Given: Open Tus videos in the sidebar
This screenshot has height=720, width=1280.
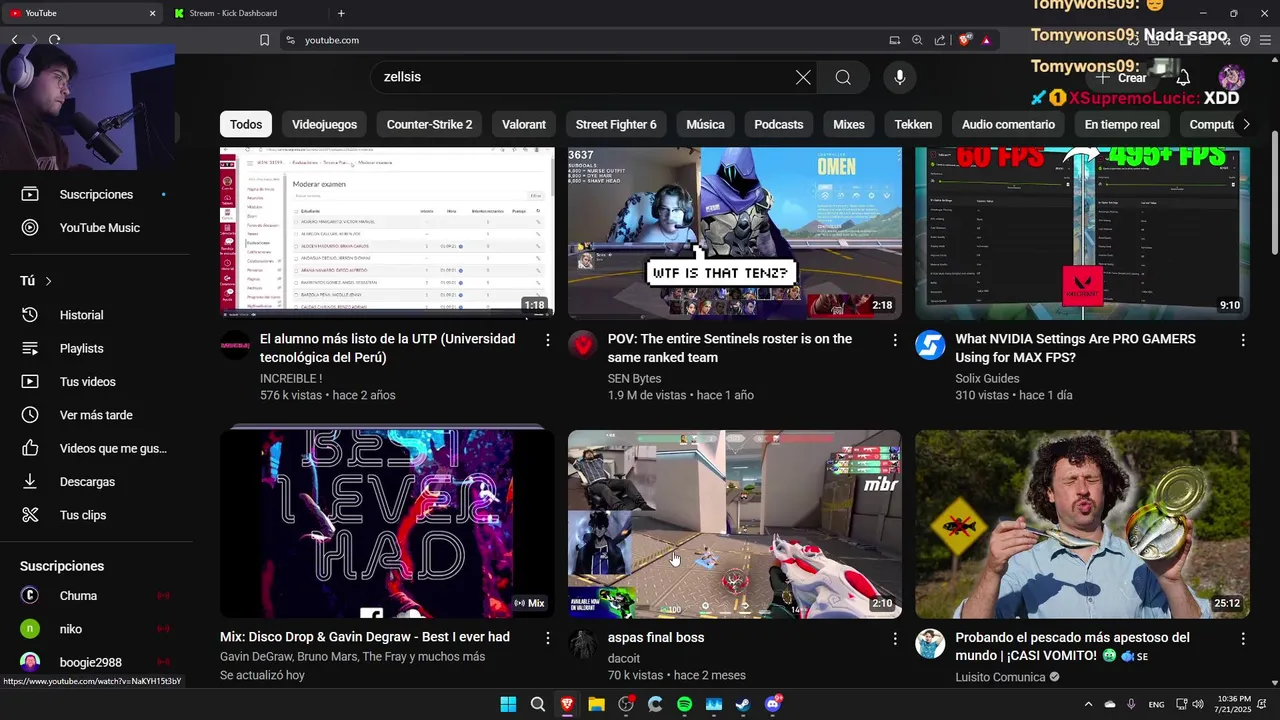Looking at the screenshot, I should (96, 381).
